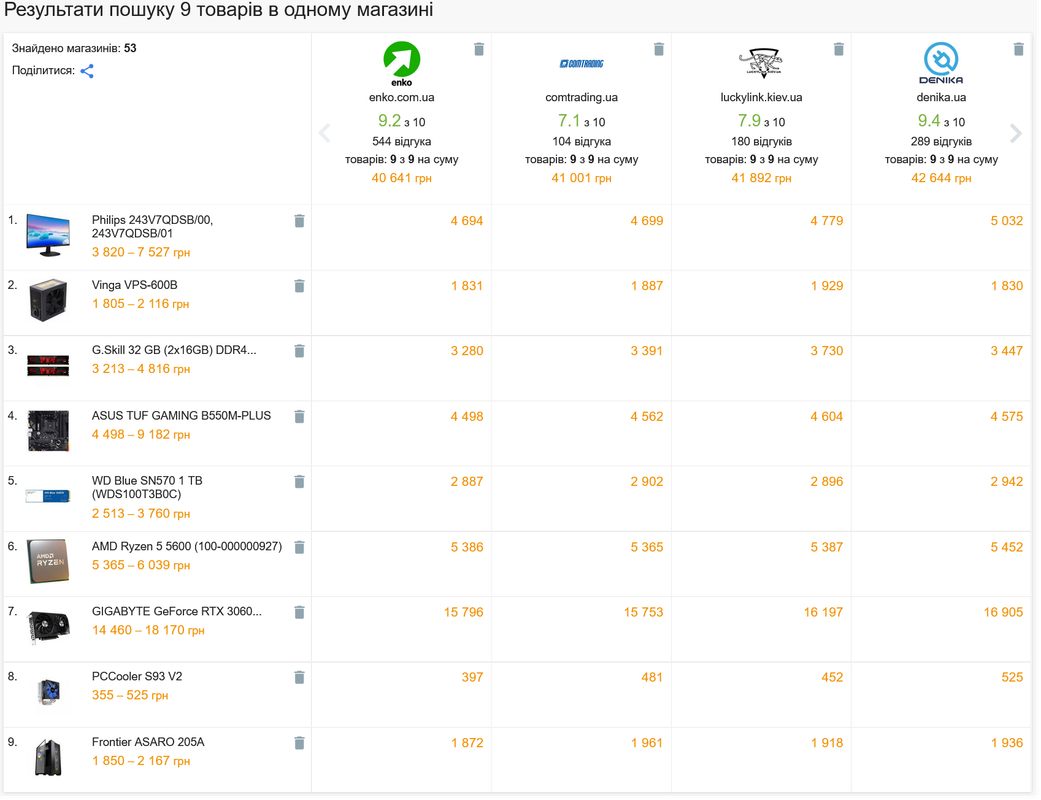Click the G.Skill RAM thumbnail
1041x800 pixels.
pos(48,365)
